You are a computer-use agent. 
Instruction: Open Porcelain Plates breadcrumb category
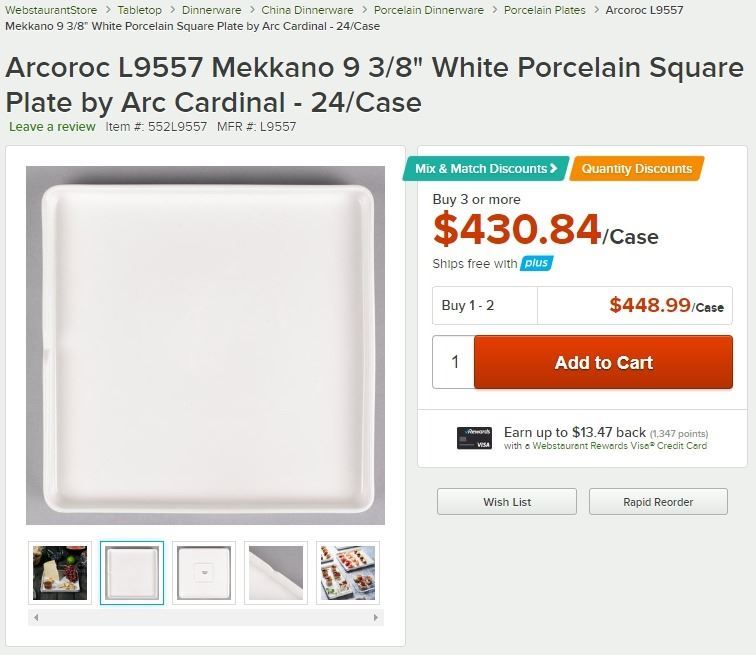click(x=545, y=10)
